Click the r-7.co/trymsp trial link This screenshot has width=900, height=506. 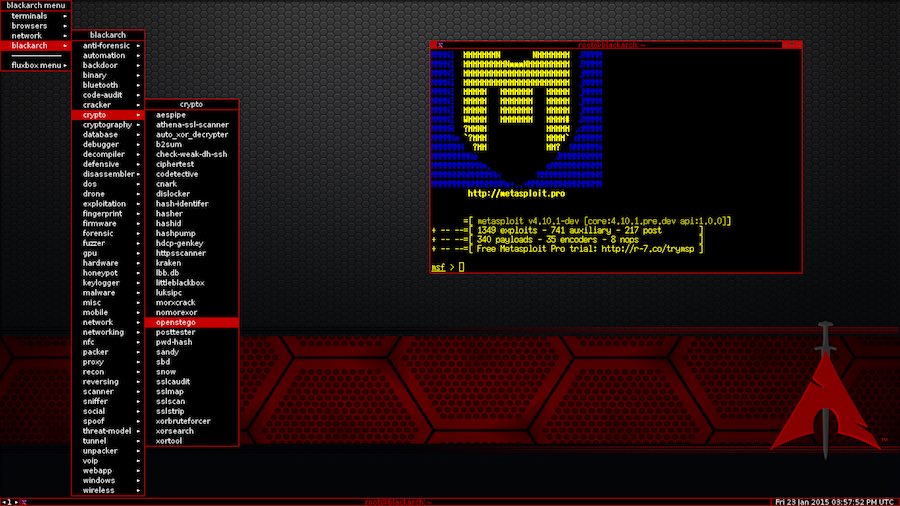point(652,248)
